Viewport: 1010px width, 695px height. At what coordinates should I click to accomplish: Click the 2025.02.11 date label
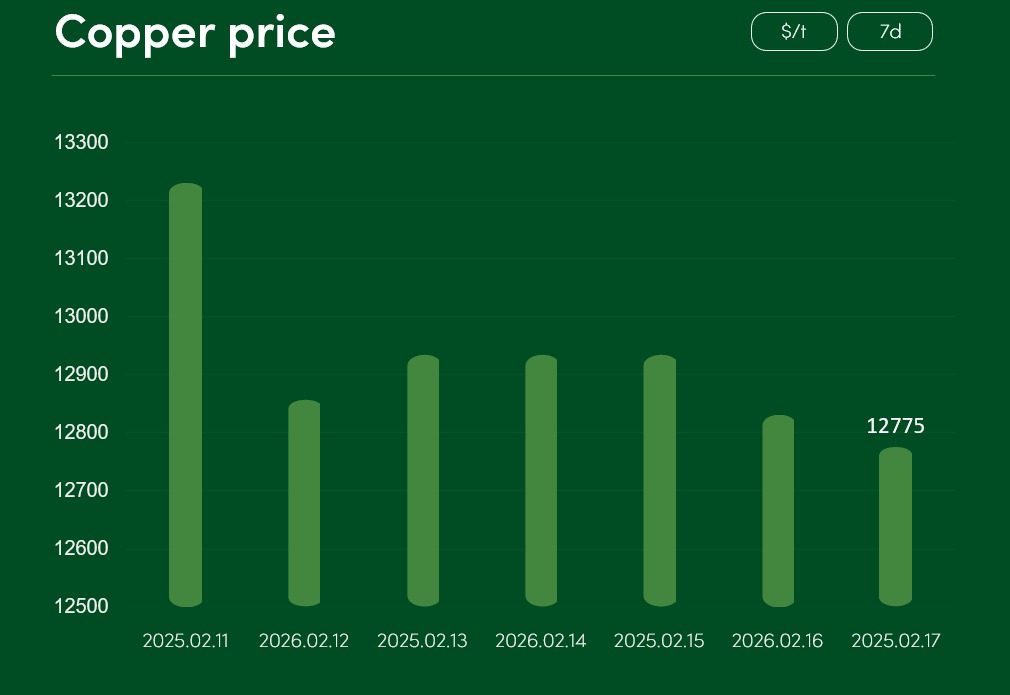pos(186,641)
